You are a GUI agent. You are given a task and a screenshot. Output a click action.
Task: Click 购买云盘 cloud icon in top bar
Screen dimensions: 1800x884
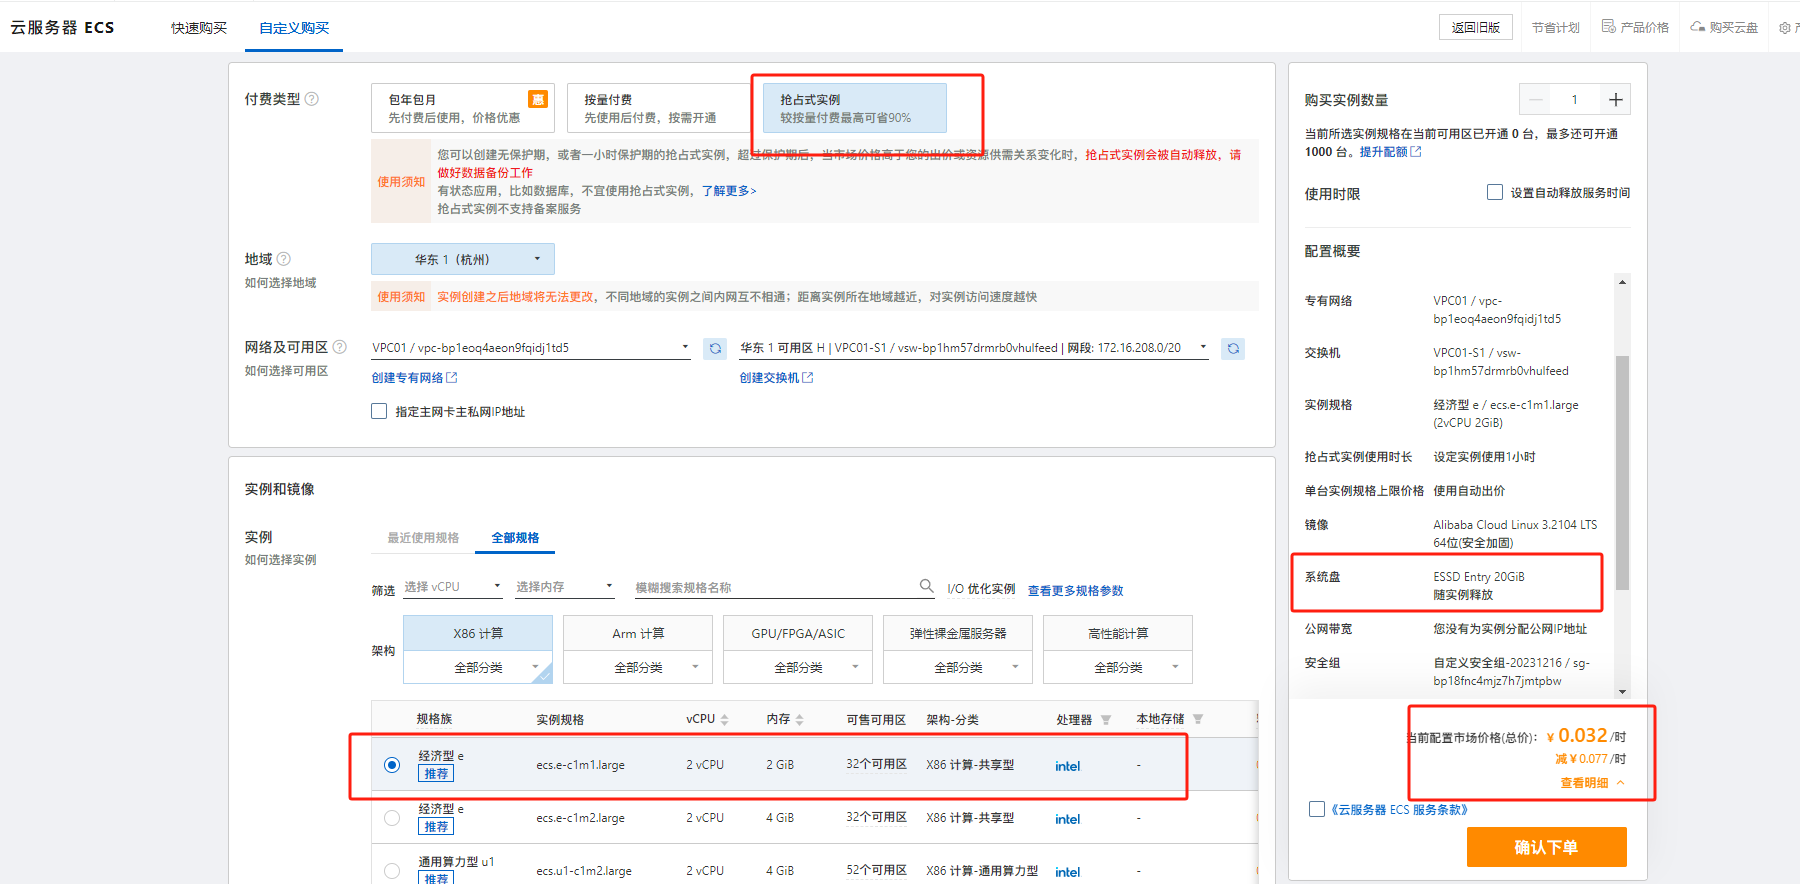(x=1698, y=27)
